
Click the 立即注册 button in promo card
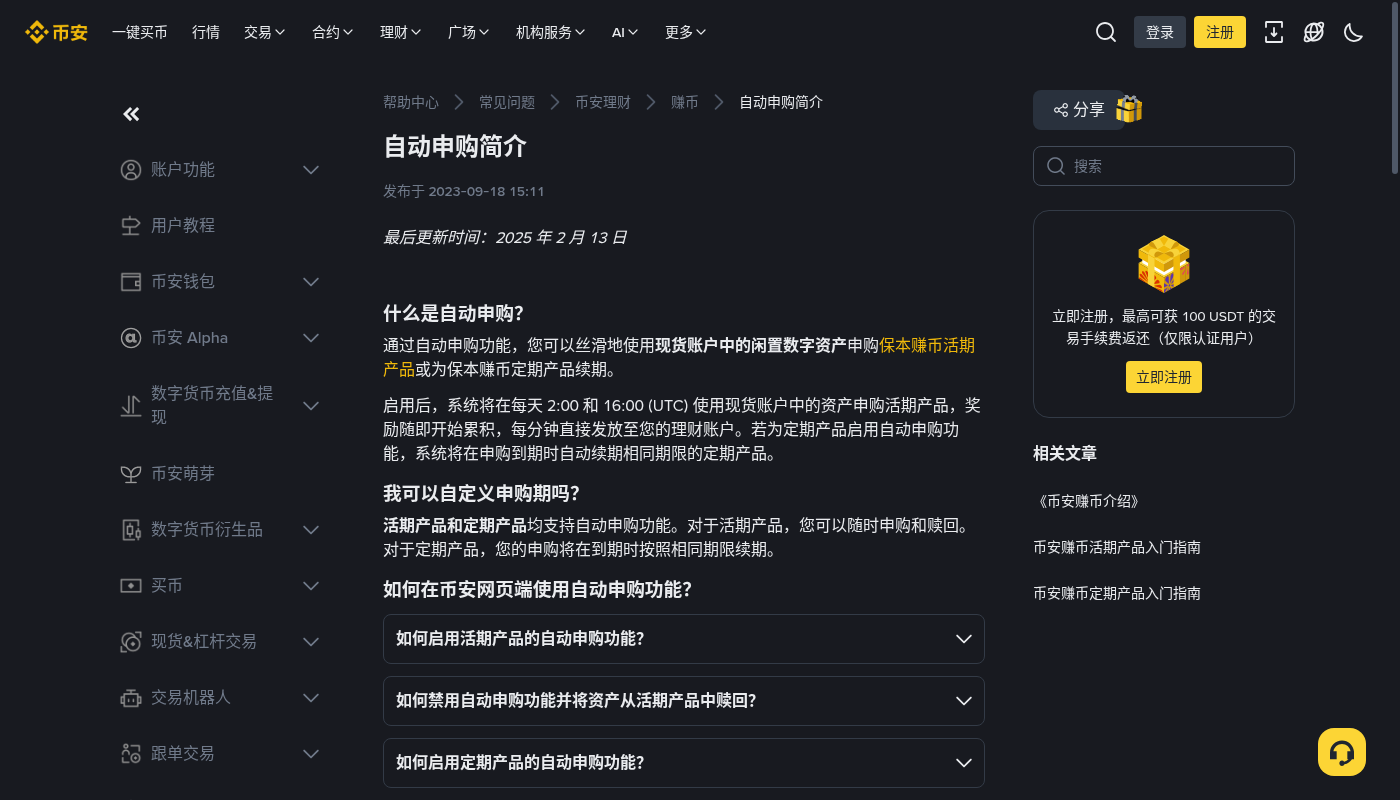1164,377
